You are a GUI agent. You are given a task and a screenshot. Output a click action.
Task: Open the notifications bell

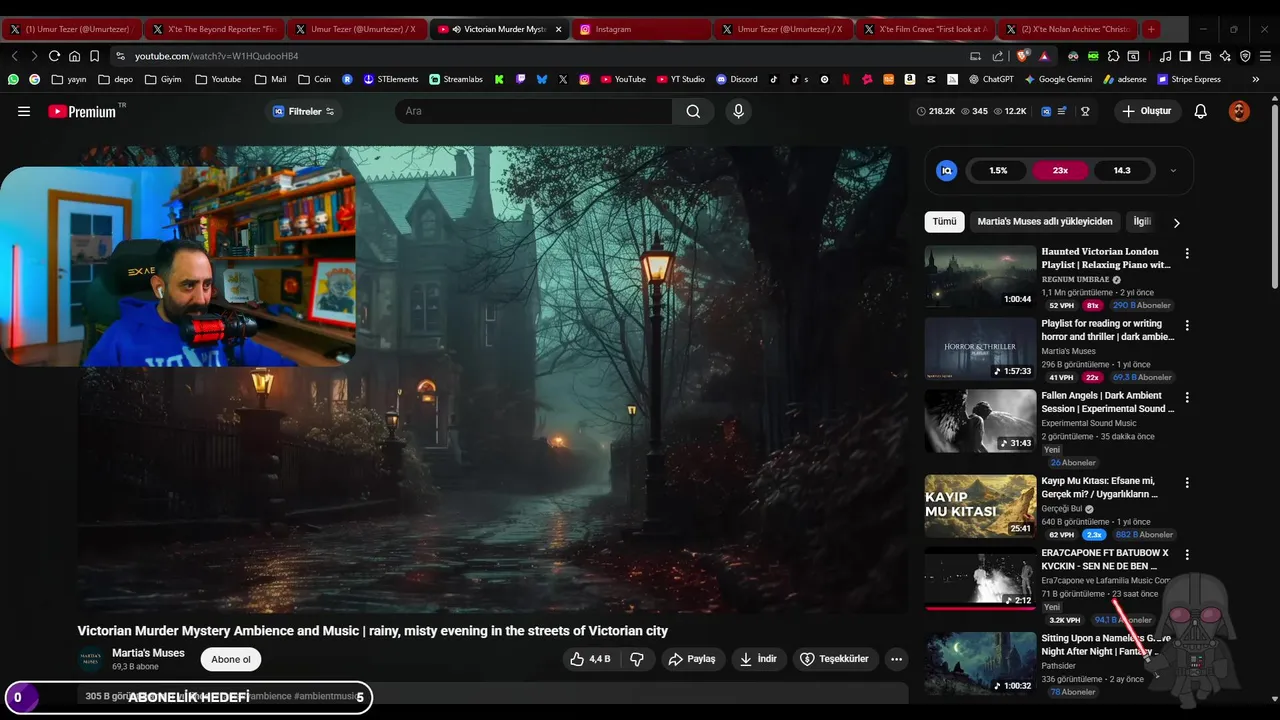coord(1201,111)
